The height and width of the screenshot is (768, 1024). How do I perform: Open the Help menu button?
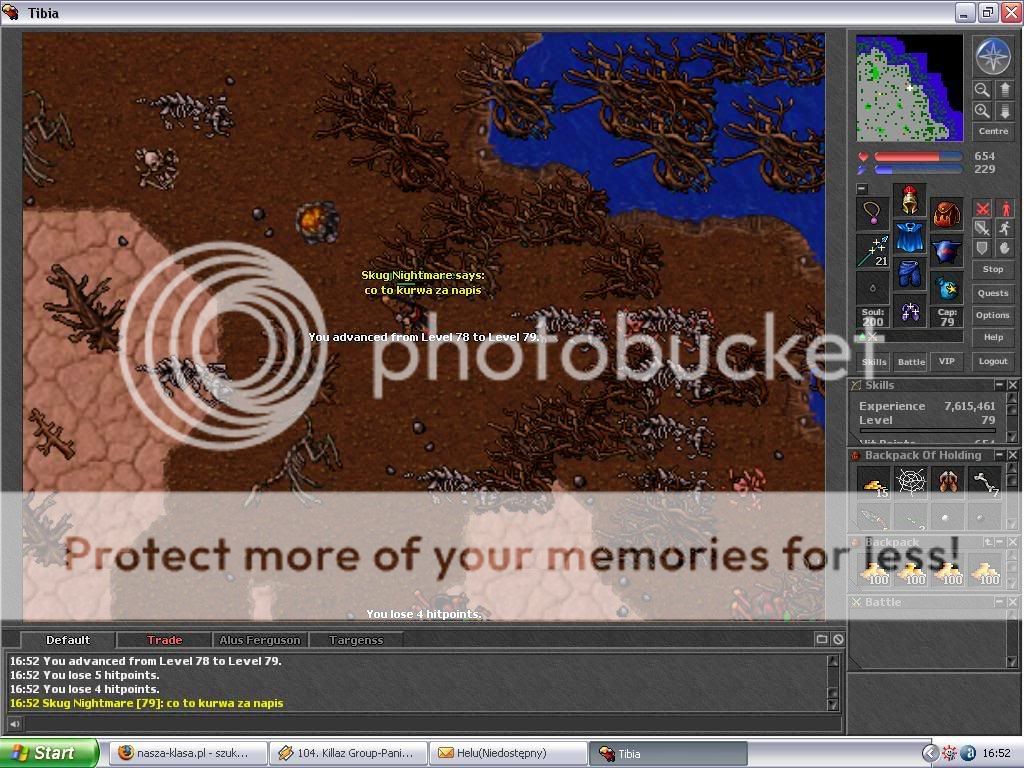click(993, 338)
